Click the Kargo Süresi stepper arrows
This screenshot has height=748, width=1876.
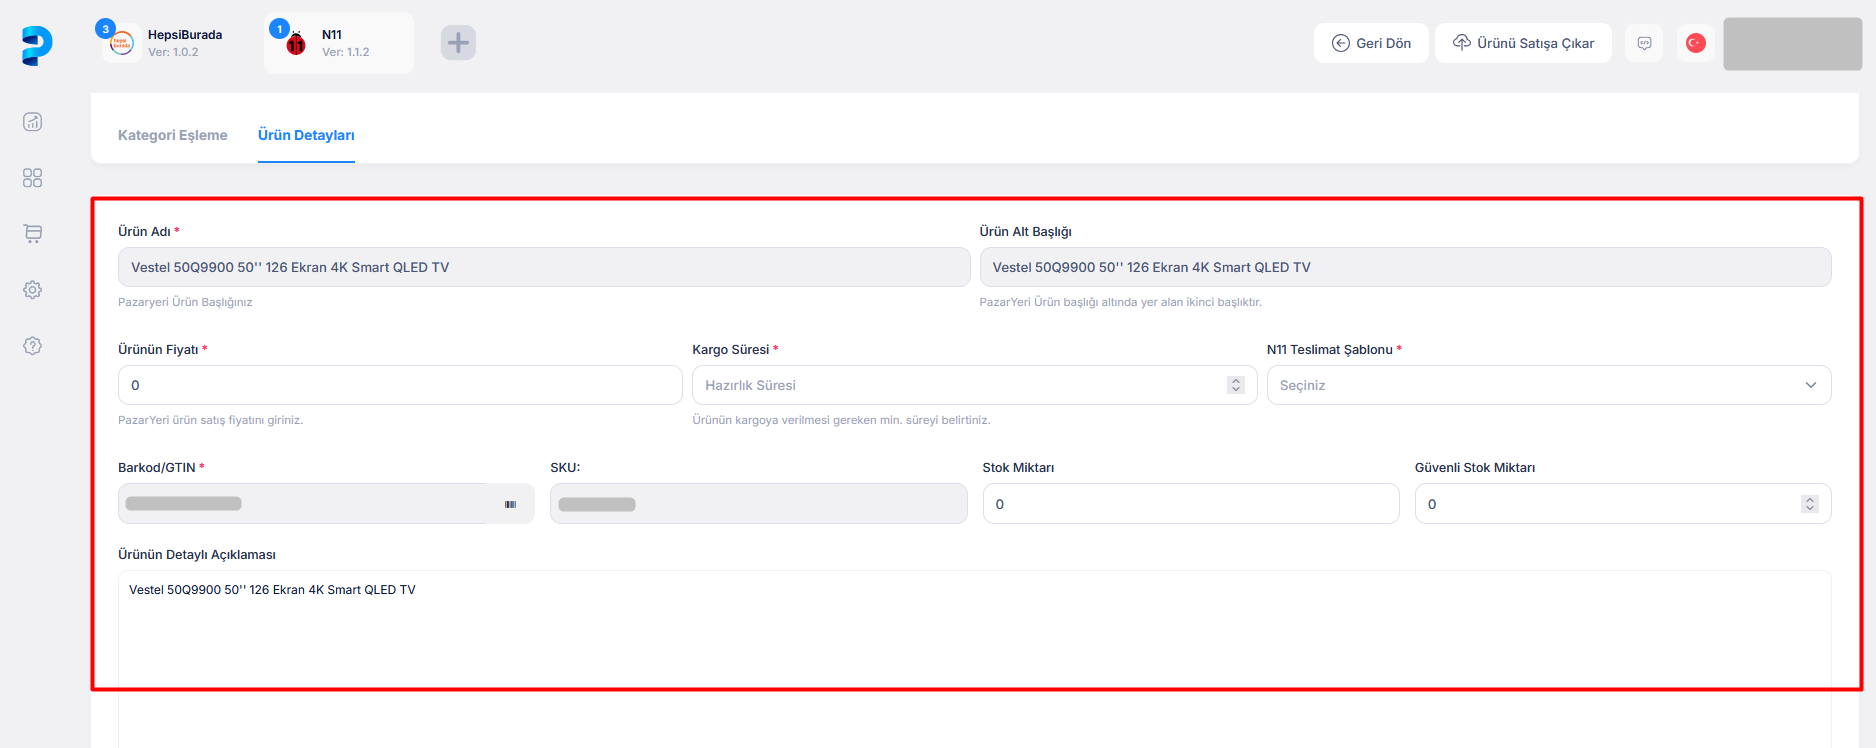pyautogui.click(x=1236, y=386)
